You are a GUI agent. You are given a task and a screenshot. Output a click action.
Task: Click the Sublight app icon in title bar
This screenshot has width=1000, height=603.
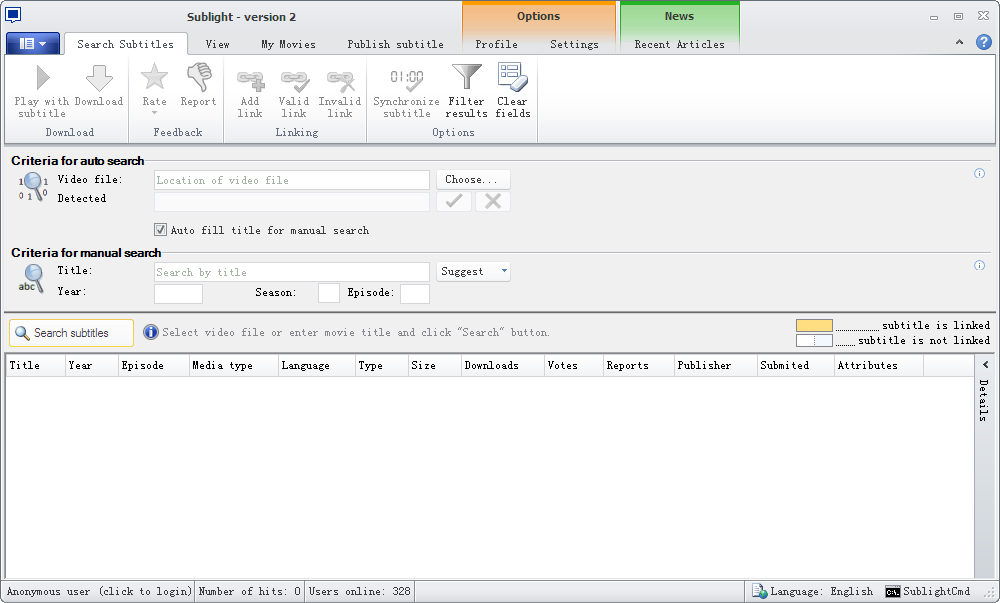[x=13, y=15]
